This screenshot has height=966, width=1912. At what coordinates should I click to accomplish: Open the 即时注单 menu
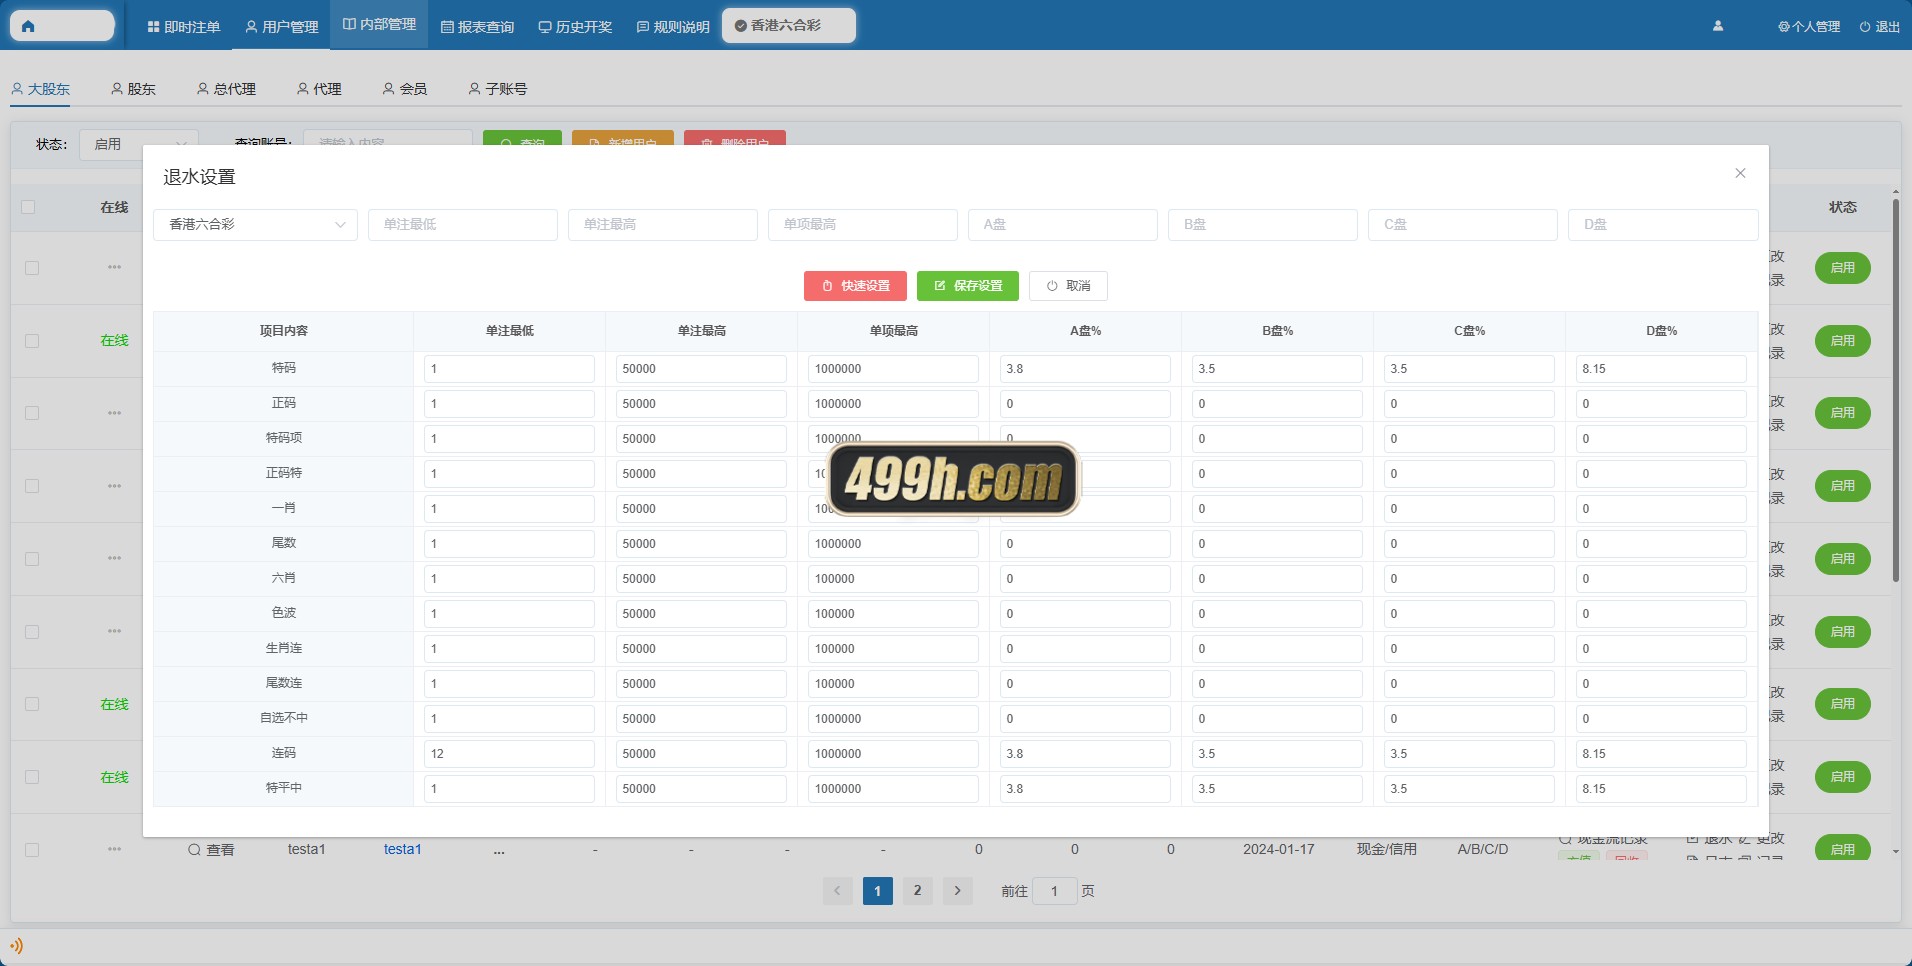184,27
